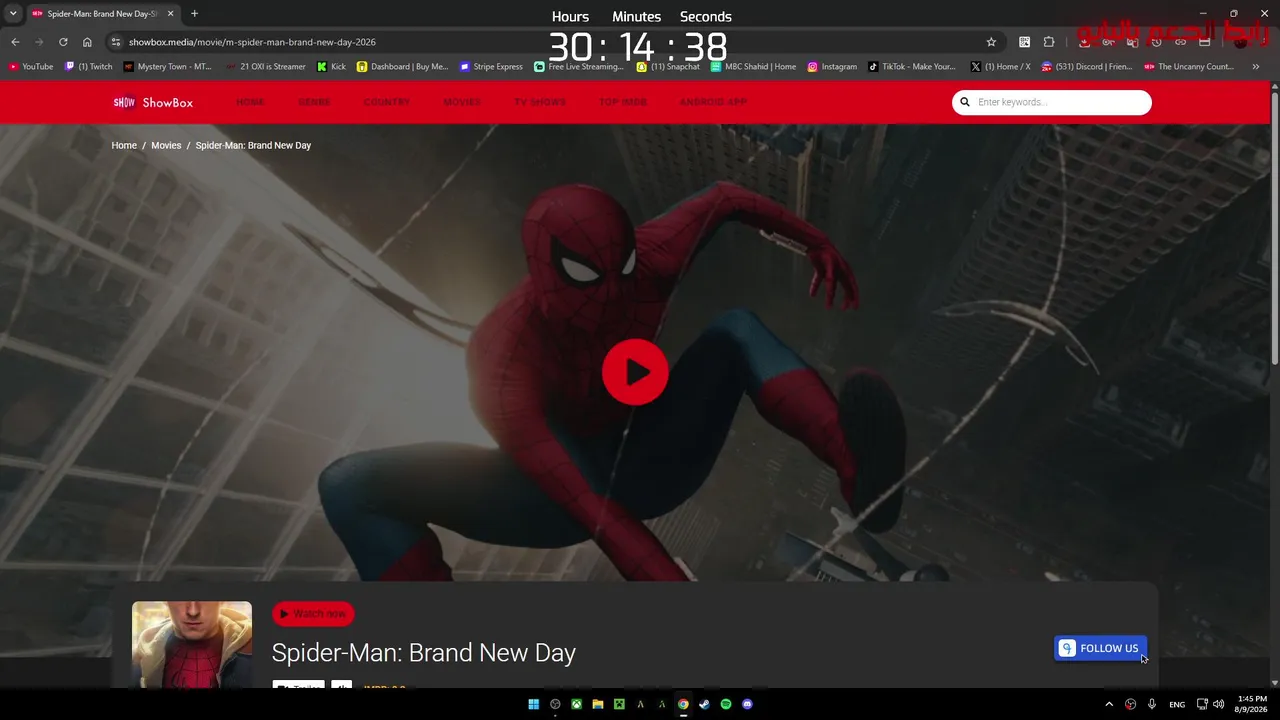Open the clock and date showing 1:45 PM
This screenshot has width=1280, height=720.
[x=1252, y=704]
